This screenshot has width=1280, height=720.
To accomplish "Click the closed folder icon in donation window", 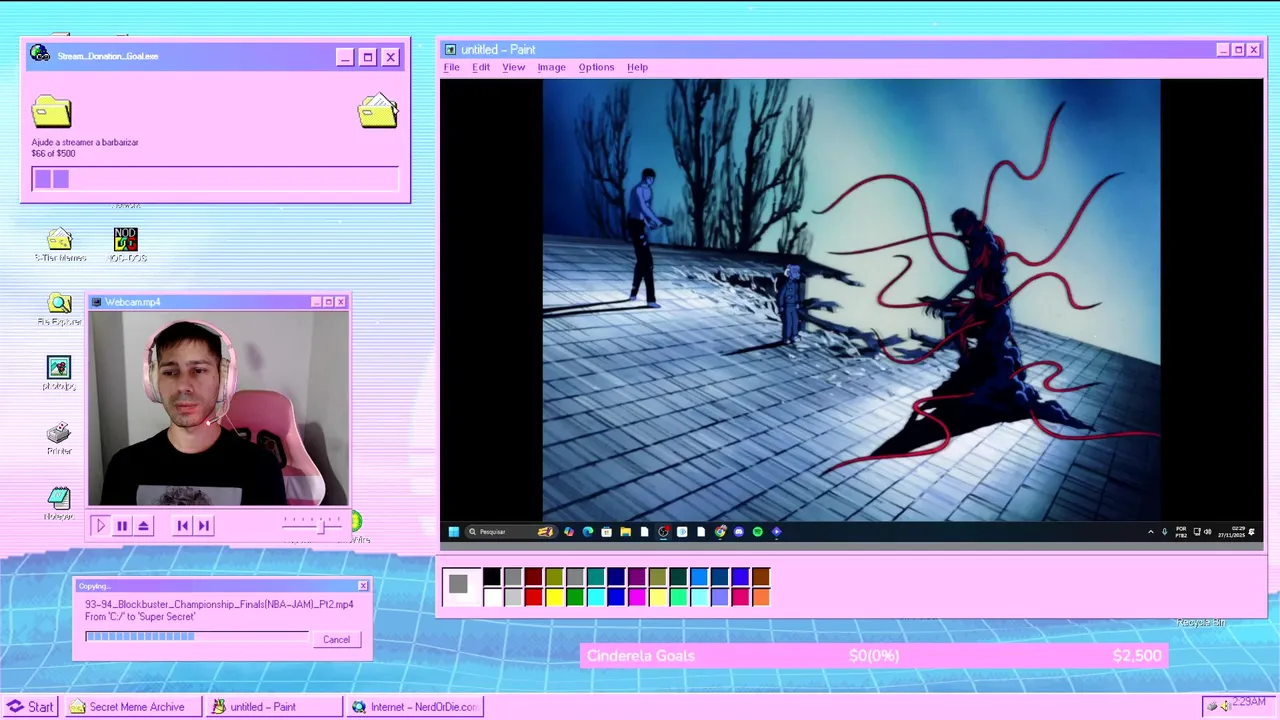I will click(x=51, y=111).
